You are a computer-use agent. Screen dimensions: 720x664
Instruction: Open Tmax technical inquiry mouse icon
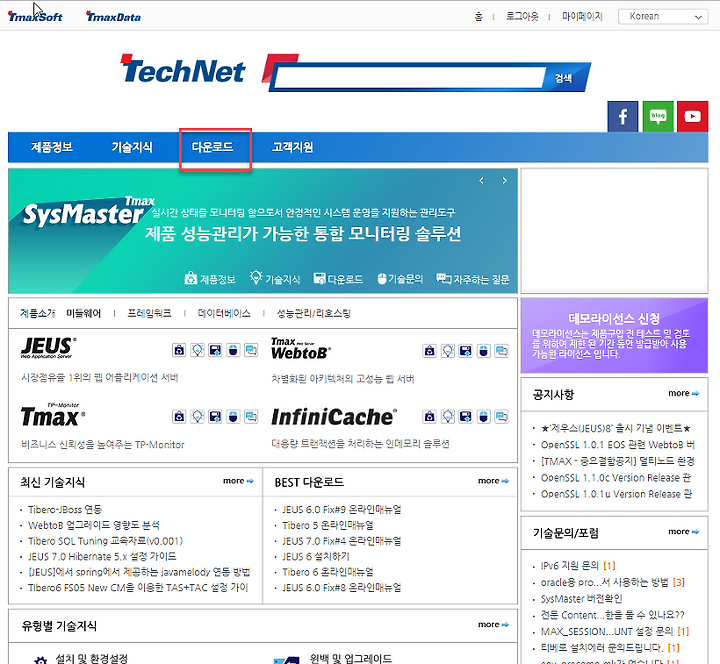tap(233, 416)
